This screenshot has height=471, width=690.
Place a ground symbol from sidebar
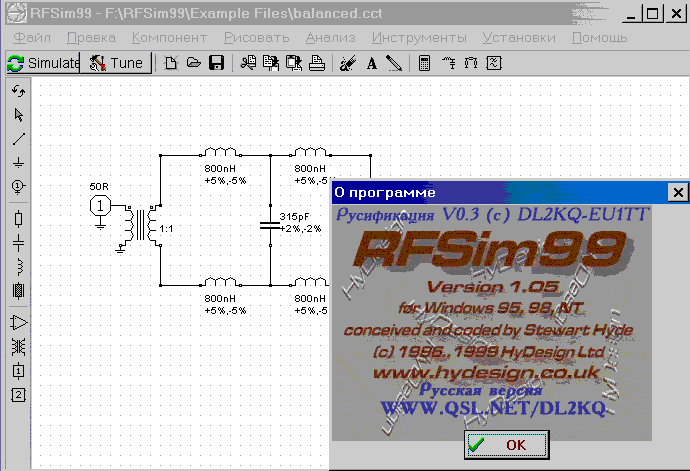click(18, 163)
